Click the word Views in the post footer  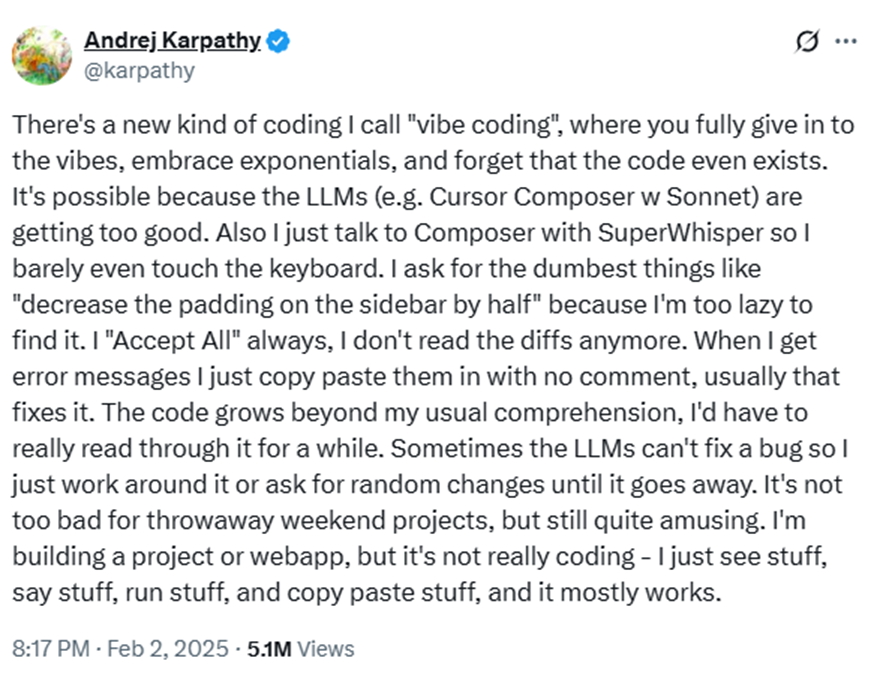pos(326,649)
